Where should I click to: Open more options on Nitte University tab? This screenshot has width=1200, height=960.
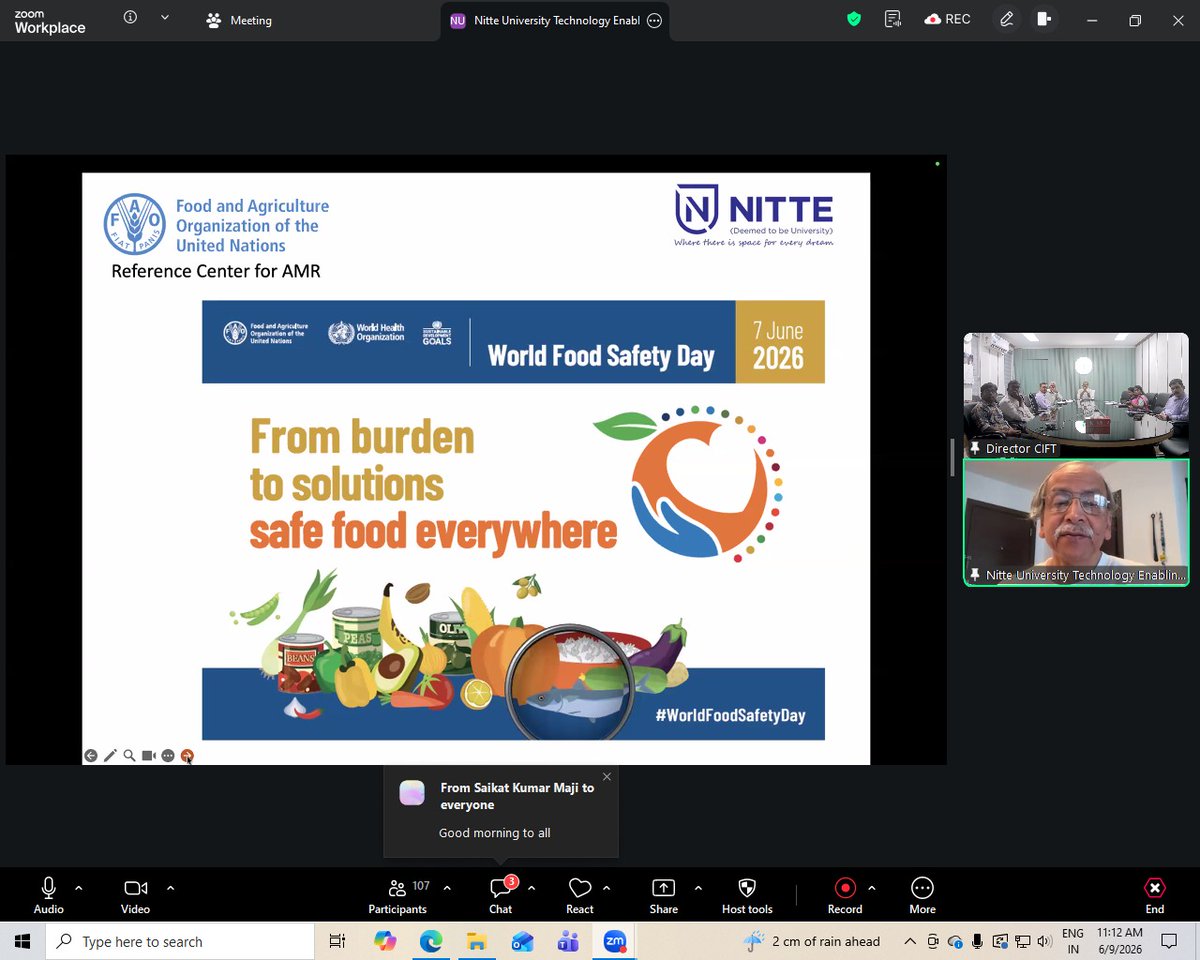pos(654,20)
